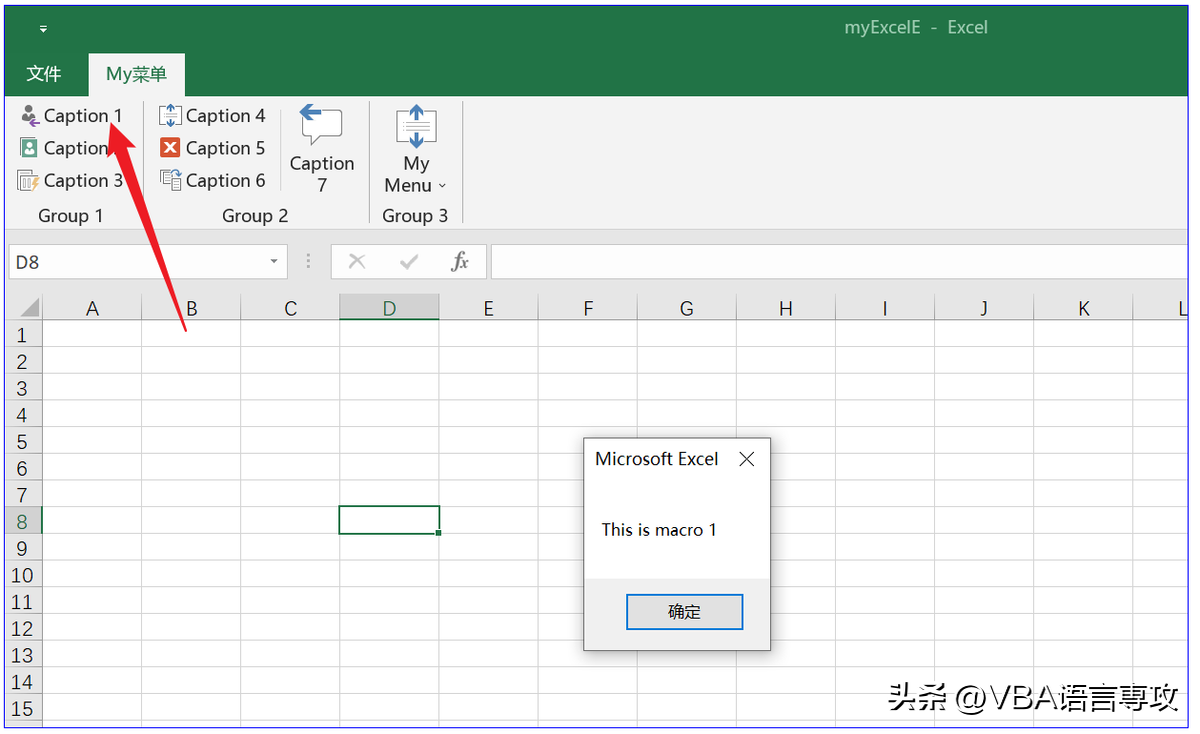Select row 2 header
Viewport: 1200px width, 734px height.
click(24, 361)
